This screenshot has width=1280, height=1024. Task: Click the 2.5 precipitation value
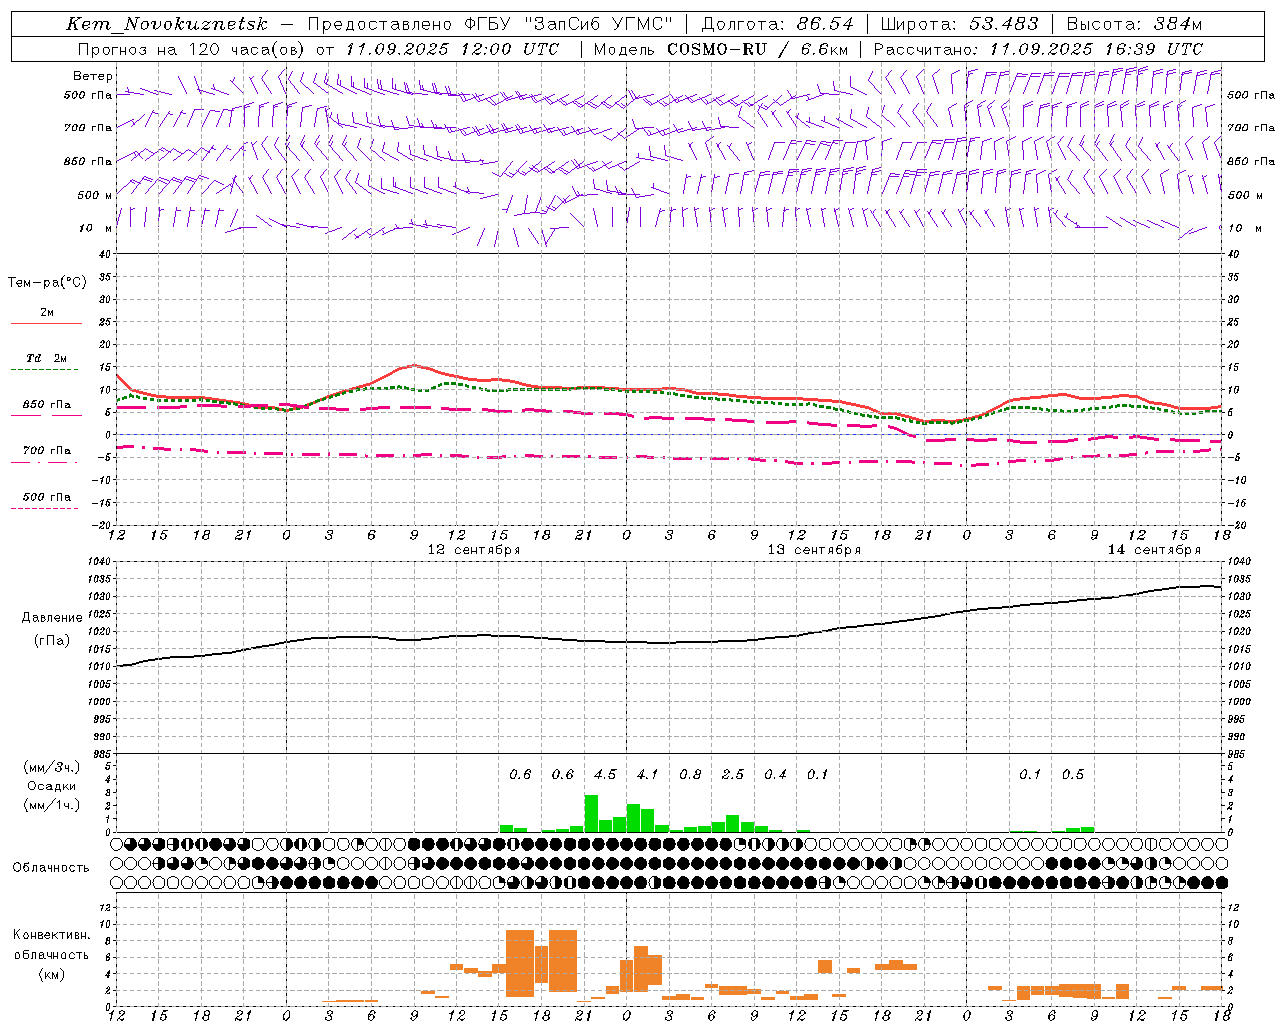coord(732,775)
